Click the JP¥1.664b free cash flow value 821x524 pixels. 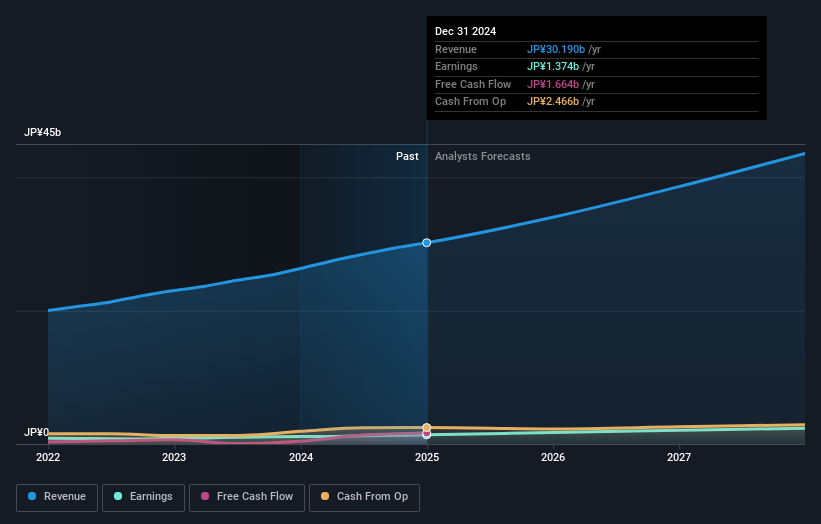pyautogui.click(x=553, y=84)
